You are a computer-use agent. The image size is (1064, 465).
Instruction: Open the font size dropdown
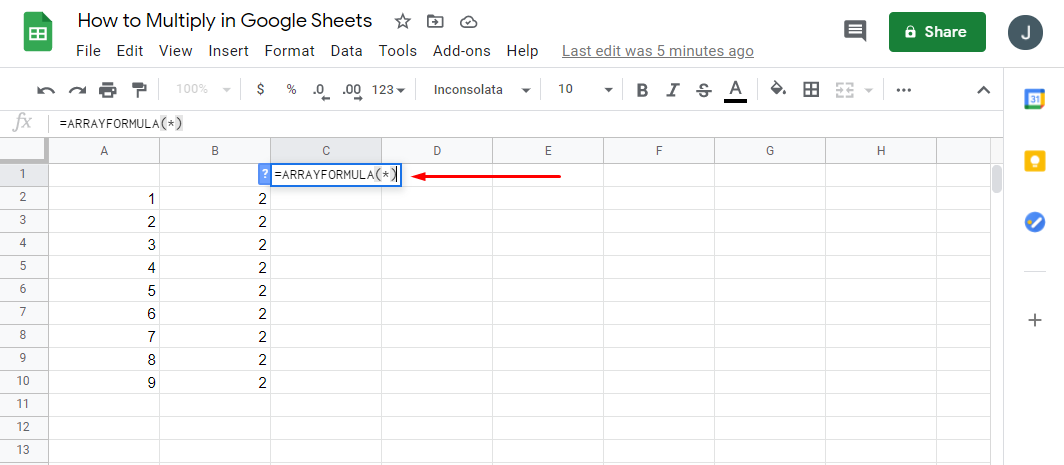585,90
